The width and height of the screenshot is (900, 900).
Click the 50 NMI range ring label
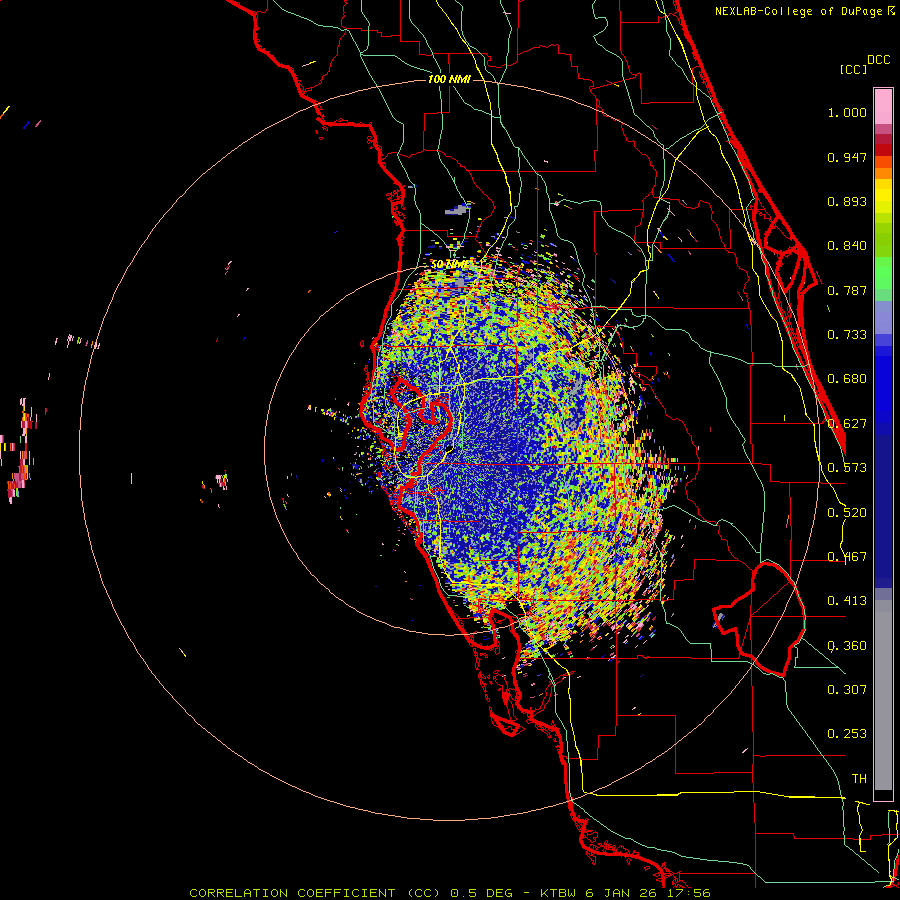pos(449,264)
